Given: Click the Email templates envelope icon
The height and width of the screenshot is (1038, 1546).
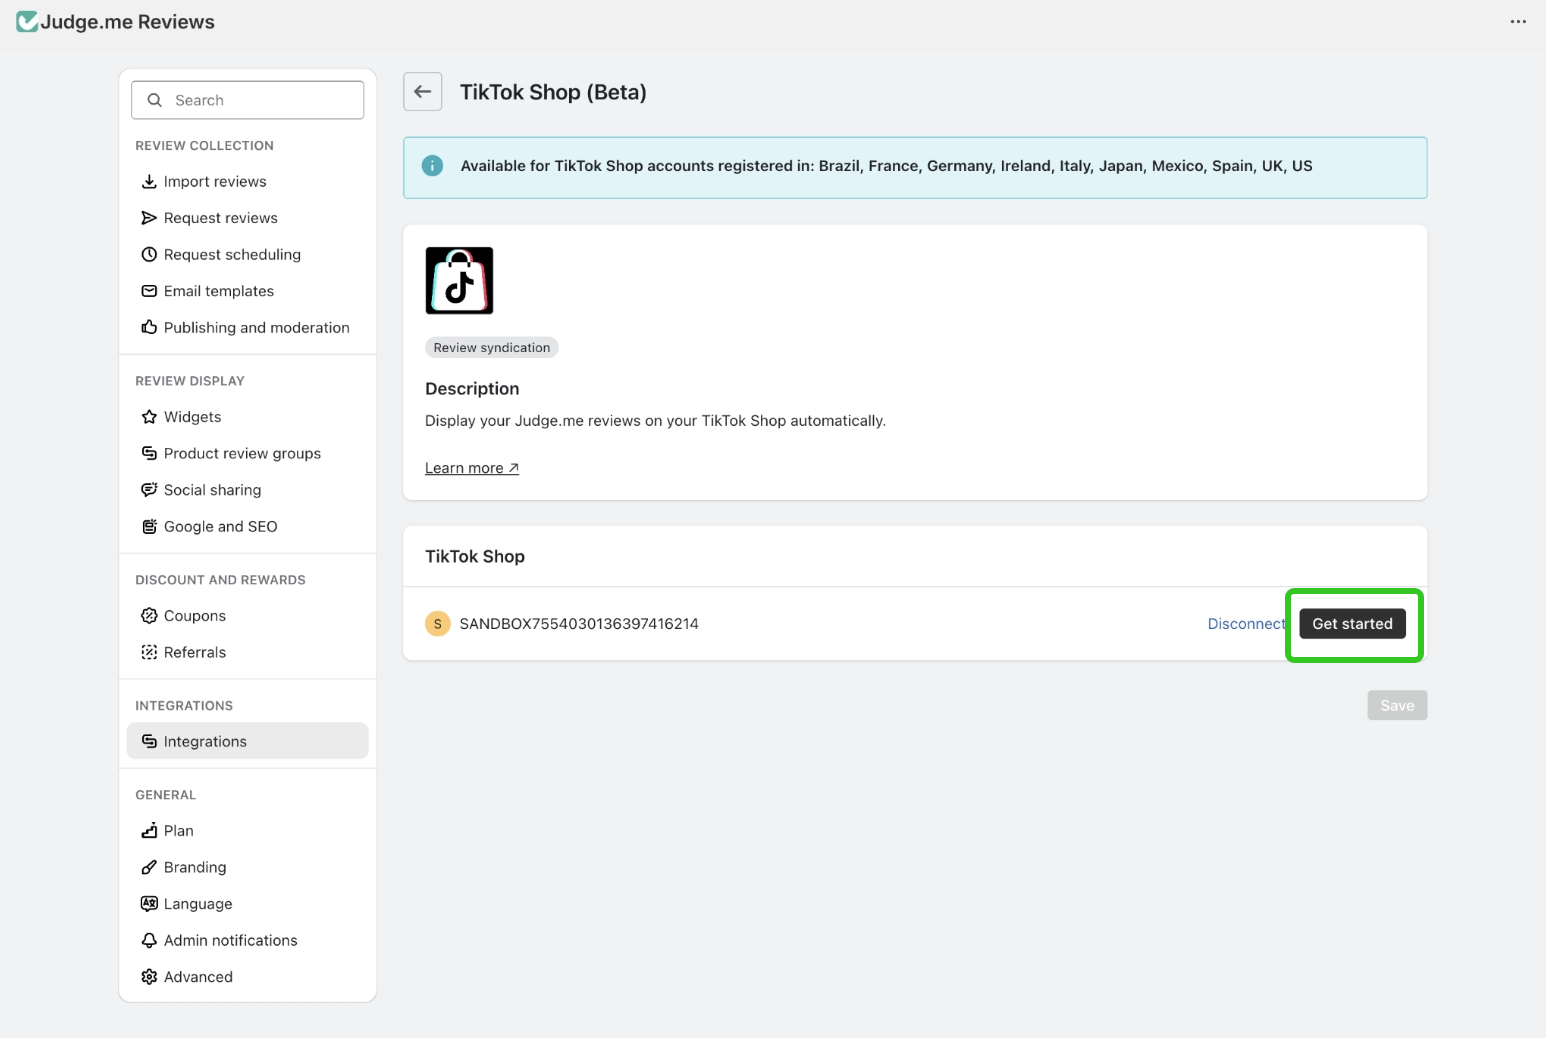Looking at the screenshot, I should 149,291.
